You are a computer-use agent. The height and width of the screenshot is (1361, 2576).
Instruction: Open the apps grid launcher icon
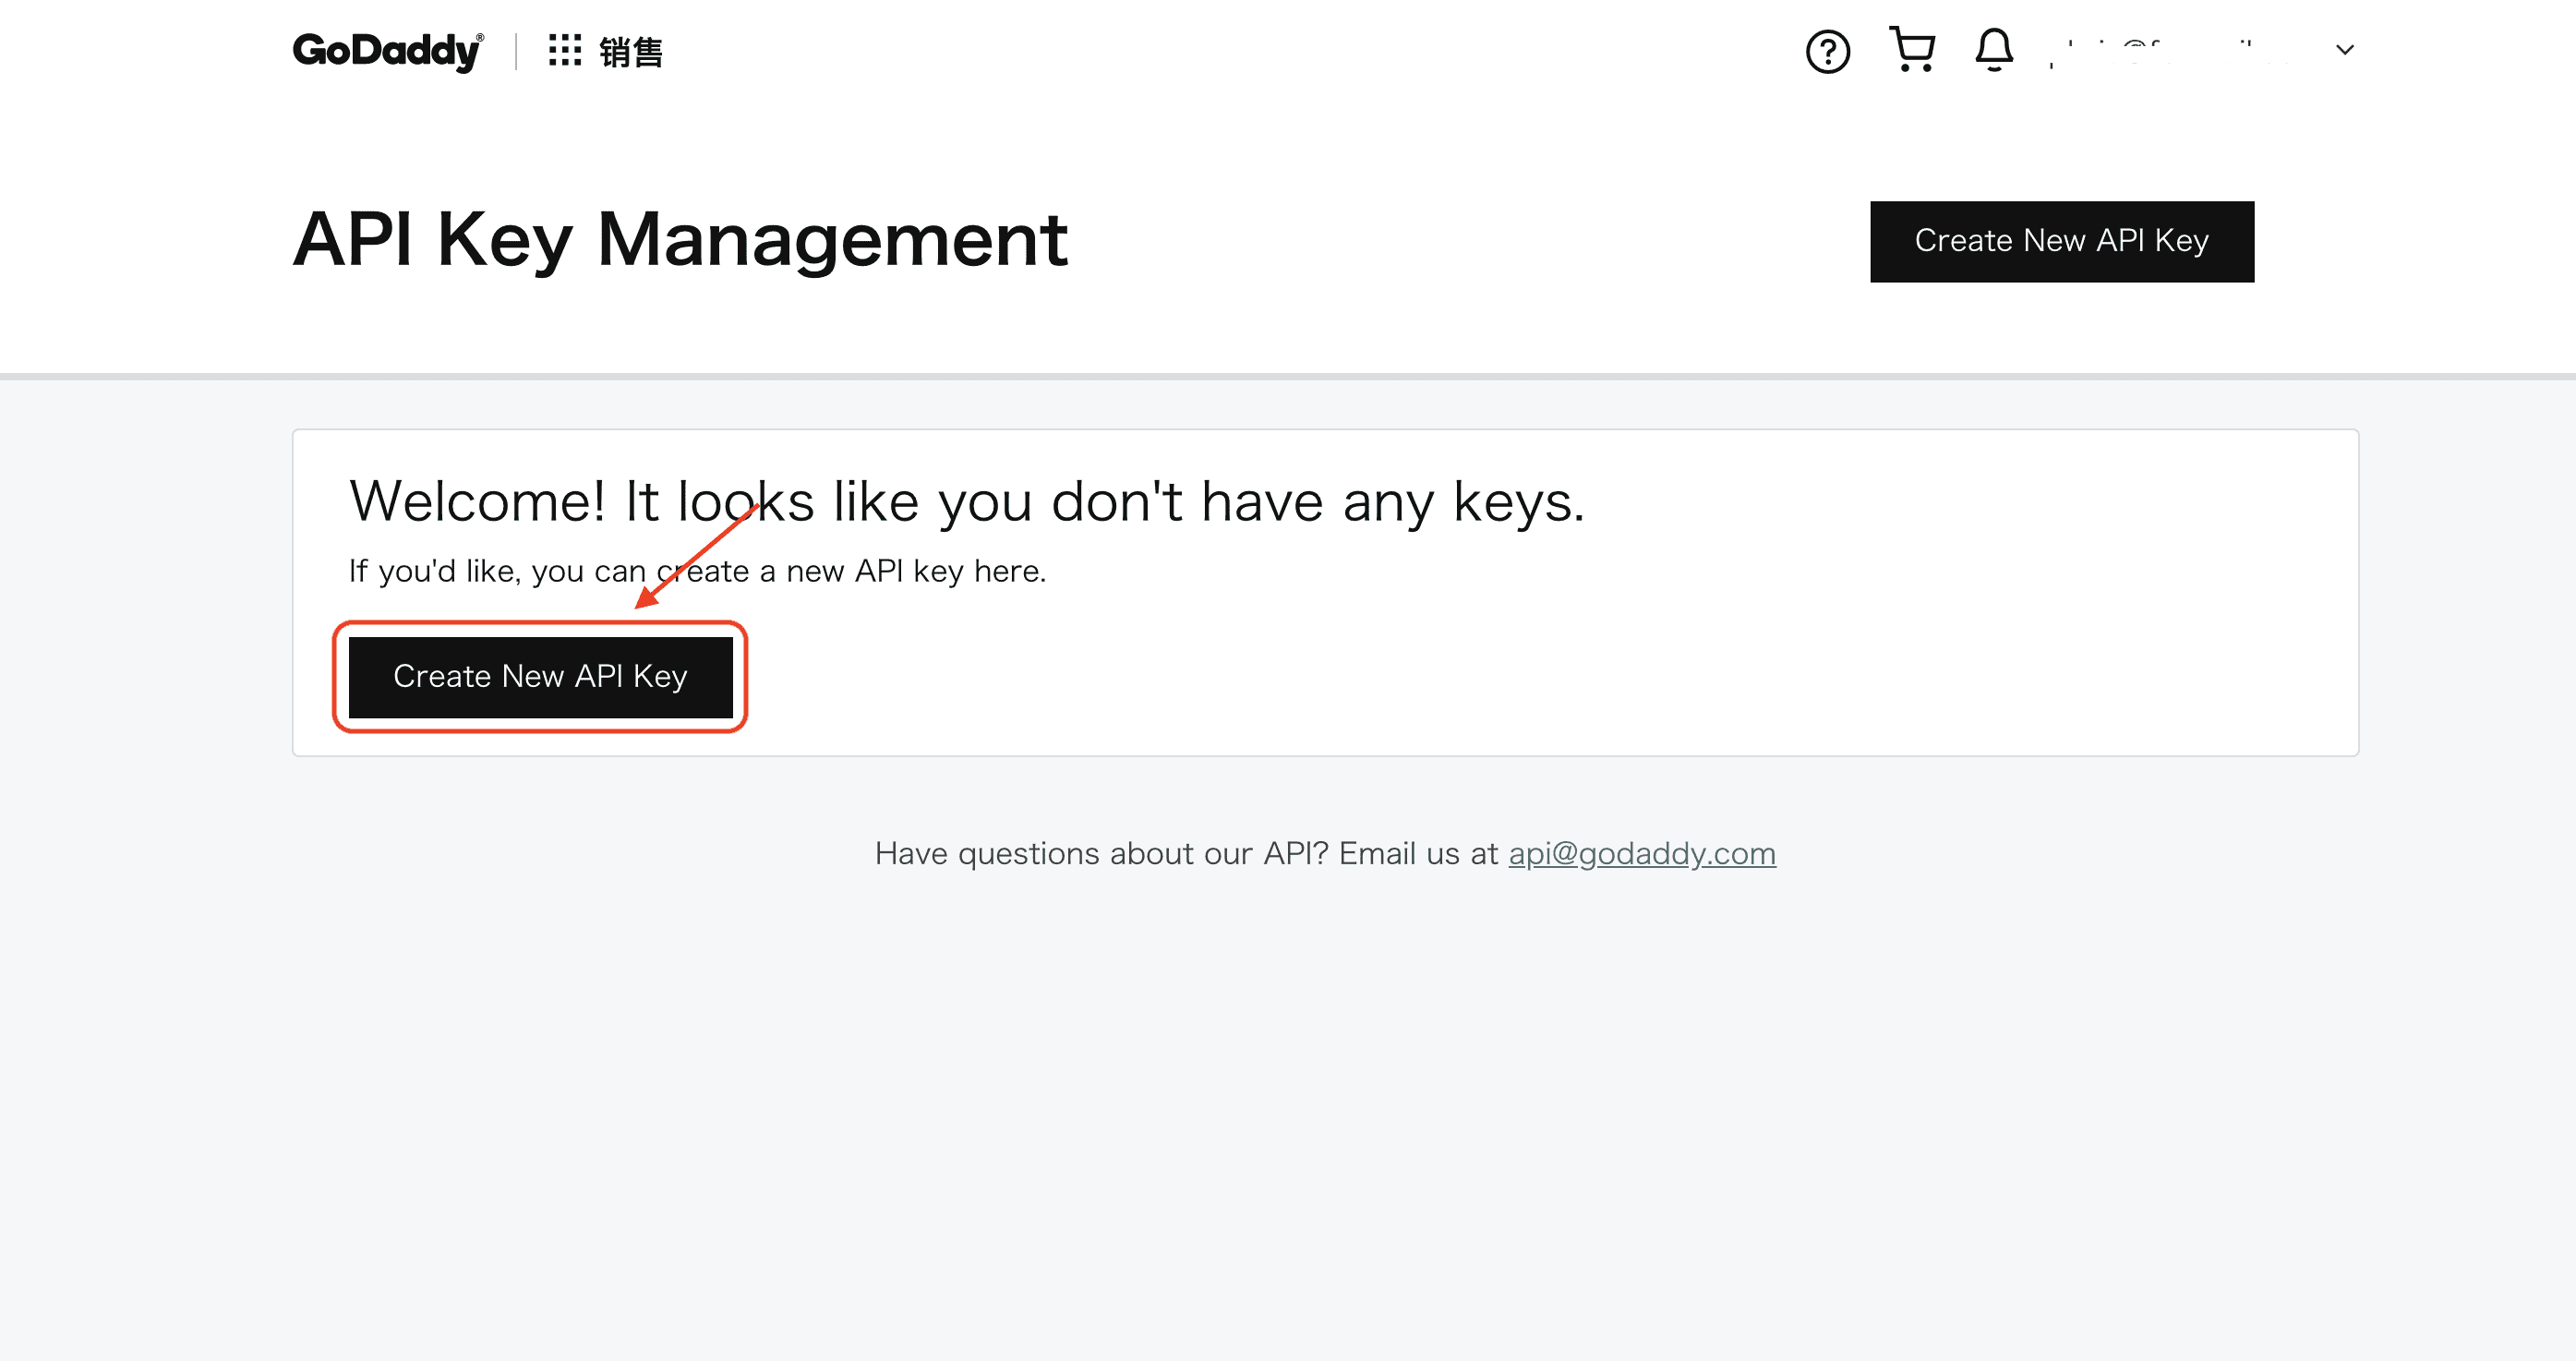pos(565,50)
